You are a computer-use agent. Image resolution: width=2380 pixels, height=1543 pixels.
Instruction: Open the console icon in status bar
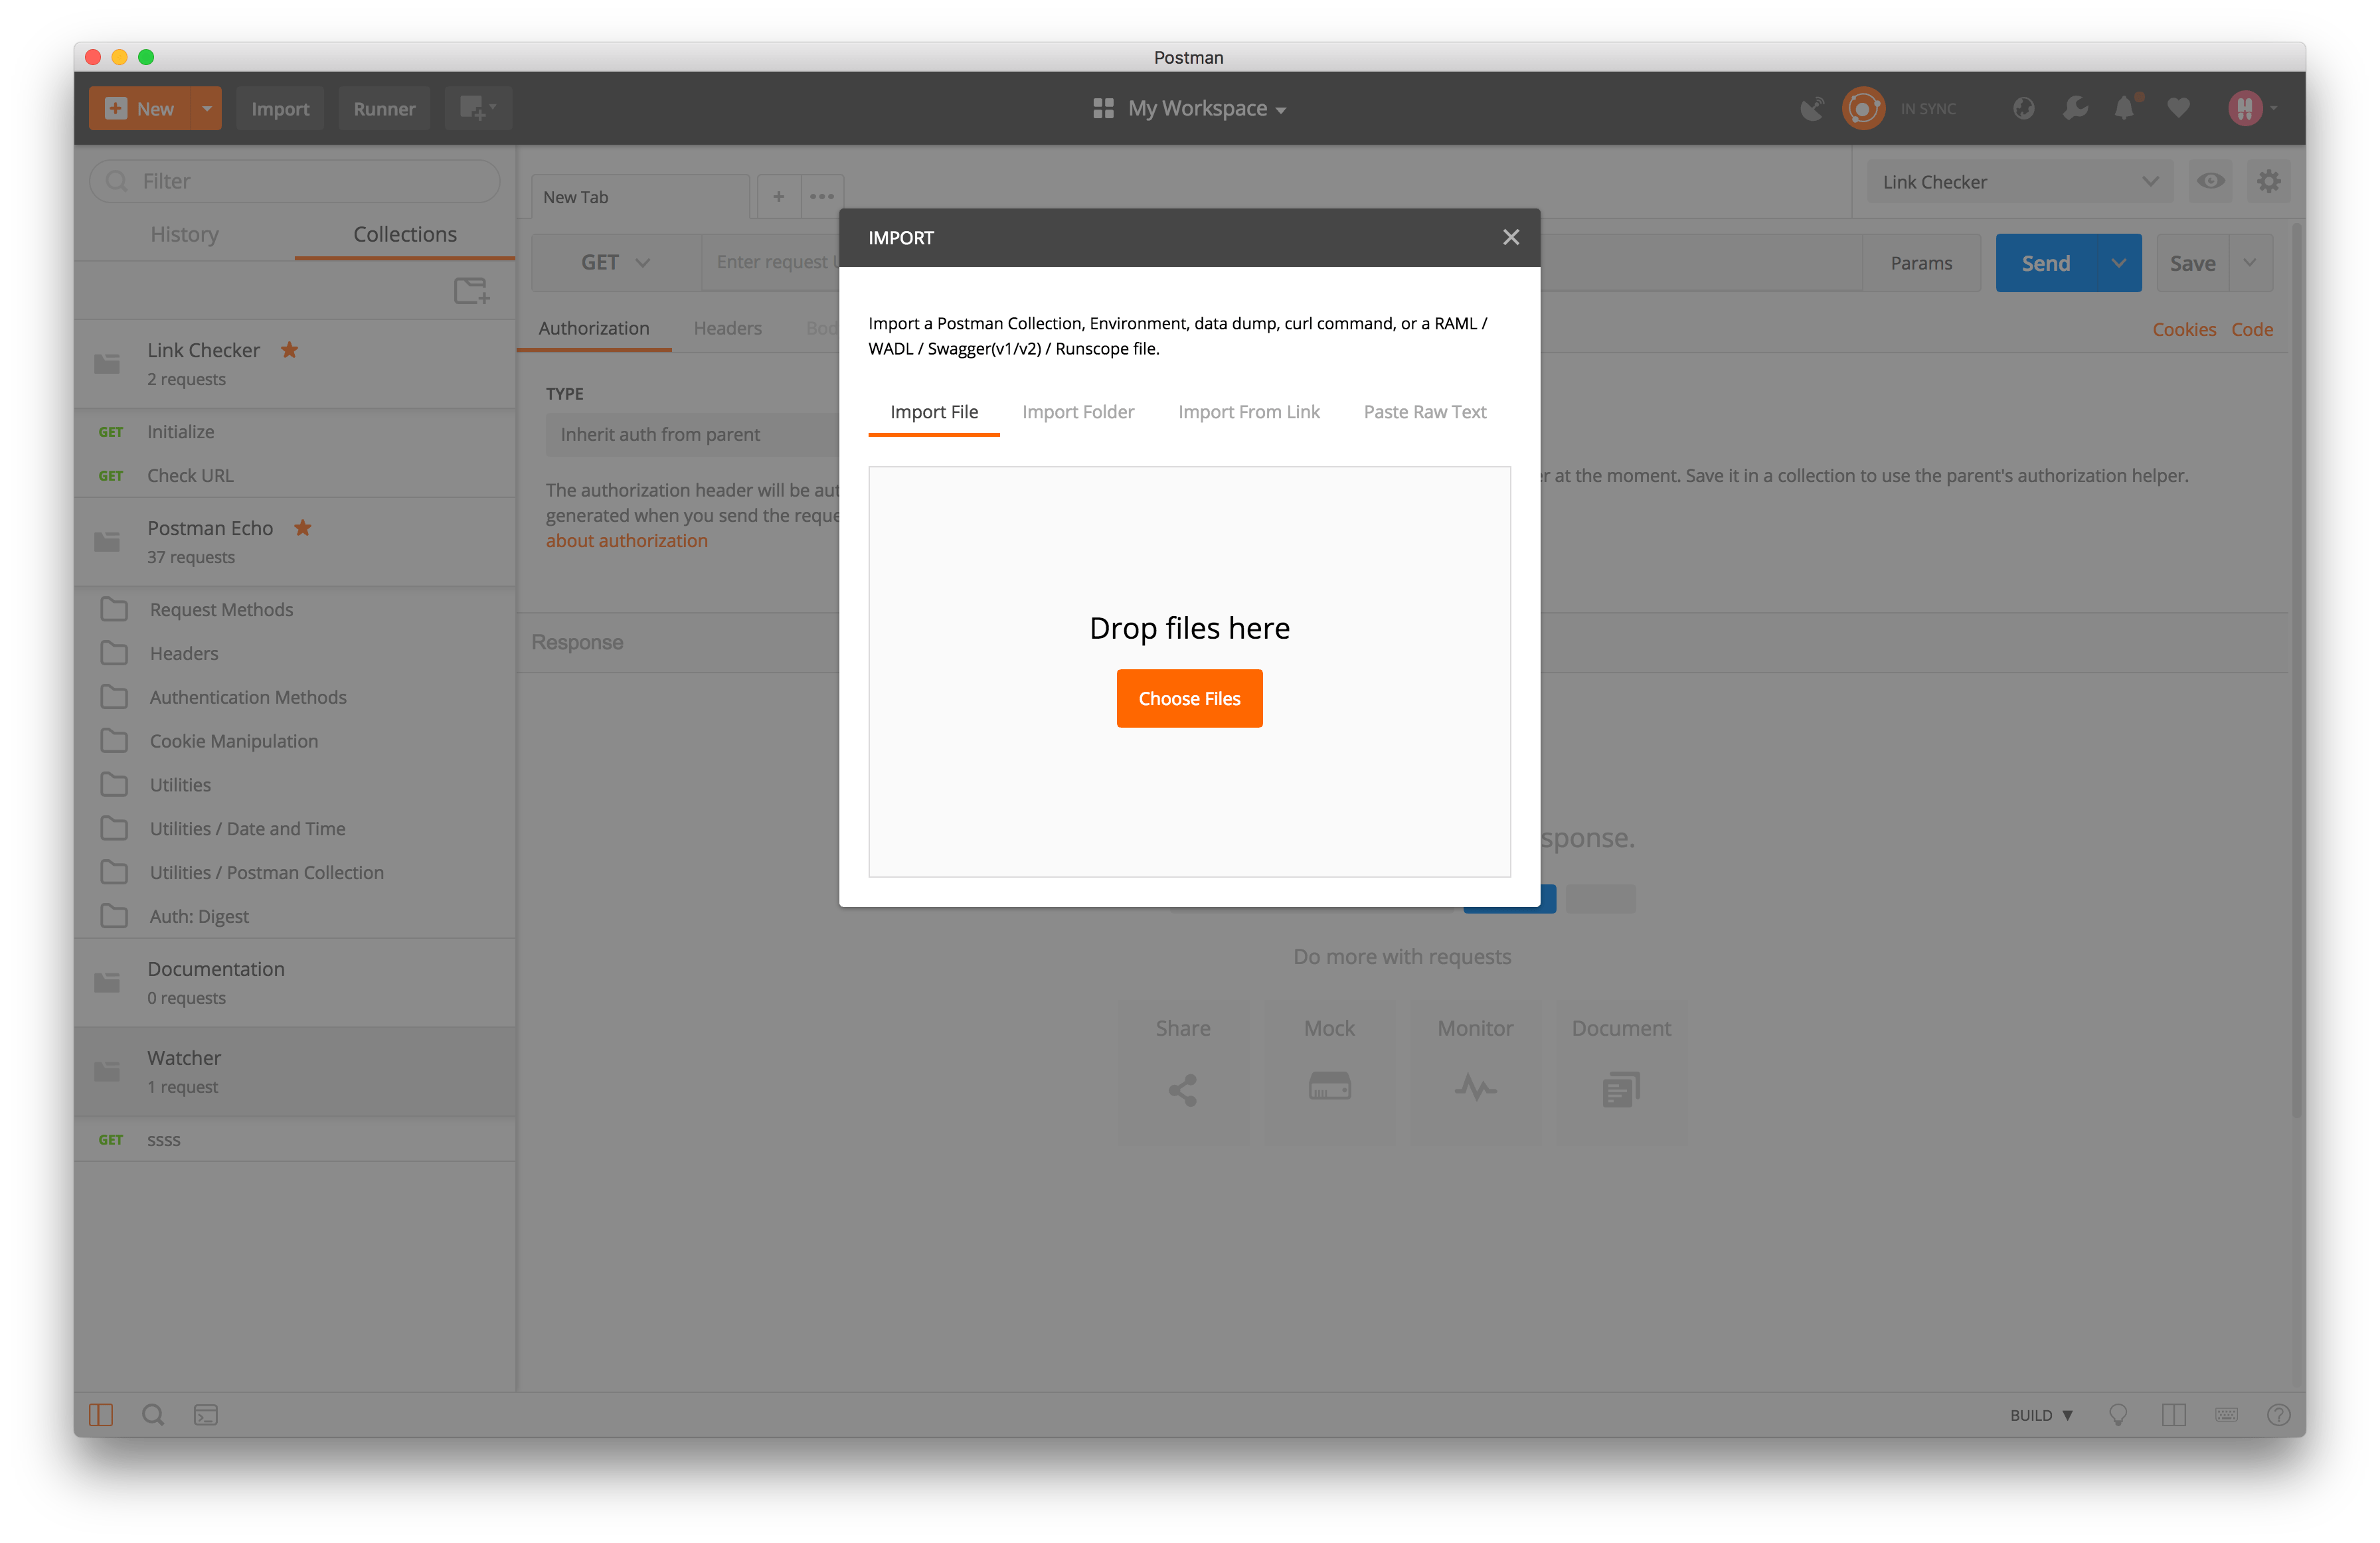click(206, 1414)
